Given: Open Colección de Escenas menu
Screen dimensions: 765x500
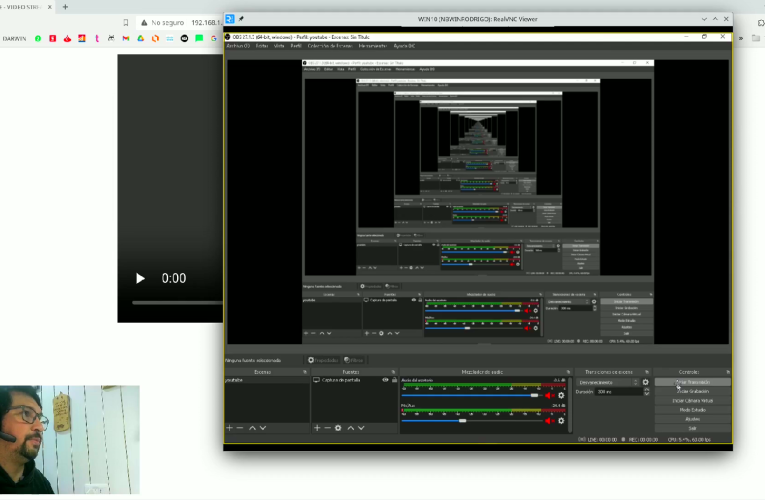Looking at the screenshot, I should click(x=330, y=46).
